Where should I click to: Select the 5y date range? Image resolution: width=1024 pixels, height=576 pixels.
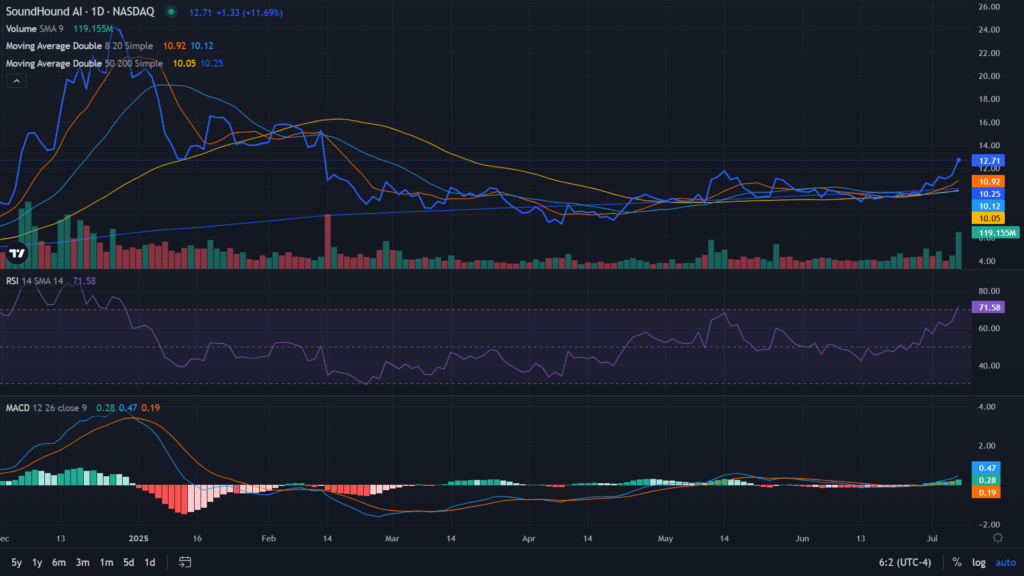pyautogui.click(x=16, y=562)
